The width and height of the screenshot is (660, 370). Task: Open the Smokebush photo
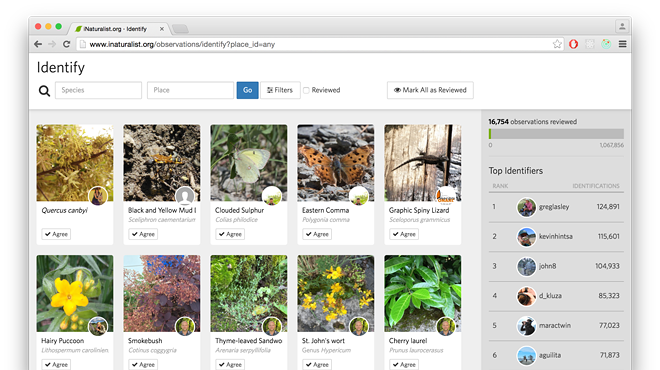tap(162, 293)
